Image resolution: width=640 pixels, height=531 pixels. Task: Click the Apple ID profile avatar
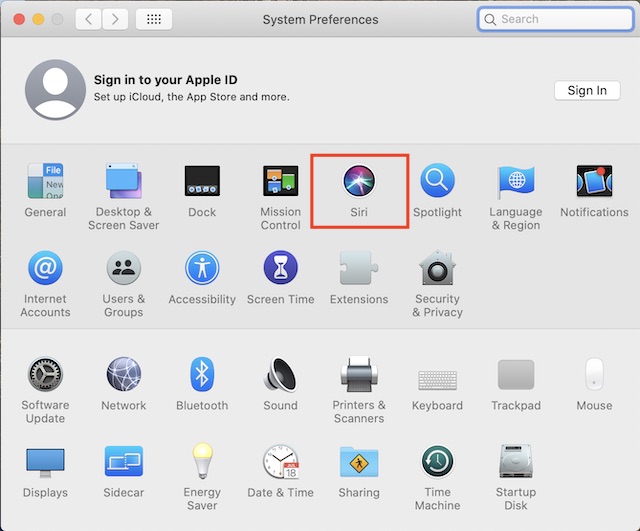[55, 90]
